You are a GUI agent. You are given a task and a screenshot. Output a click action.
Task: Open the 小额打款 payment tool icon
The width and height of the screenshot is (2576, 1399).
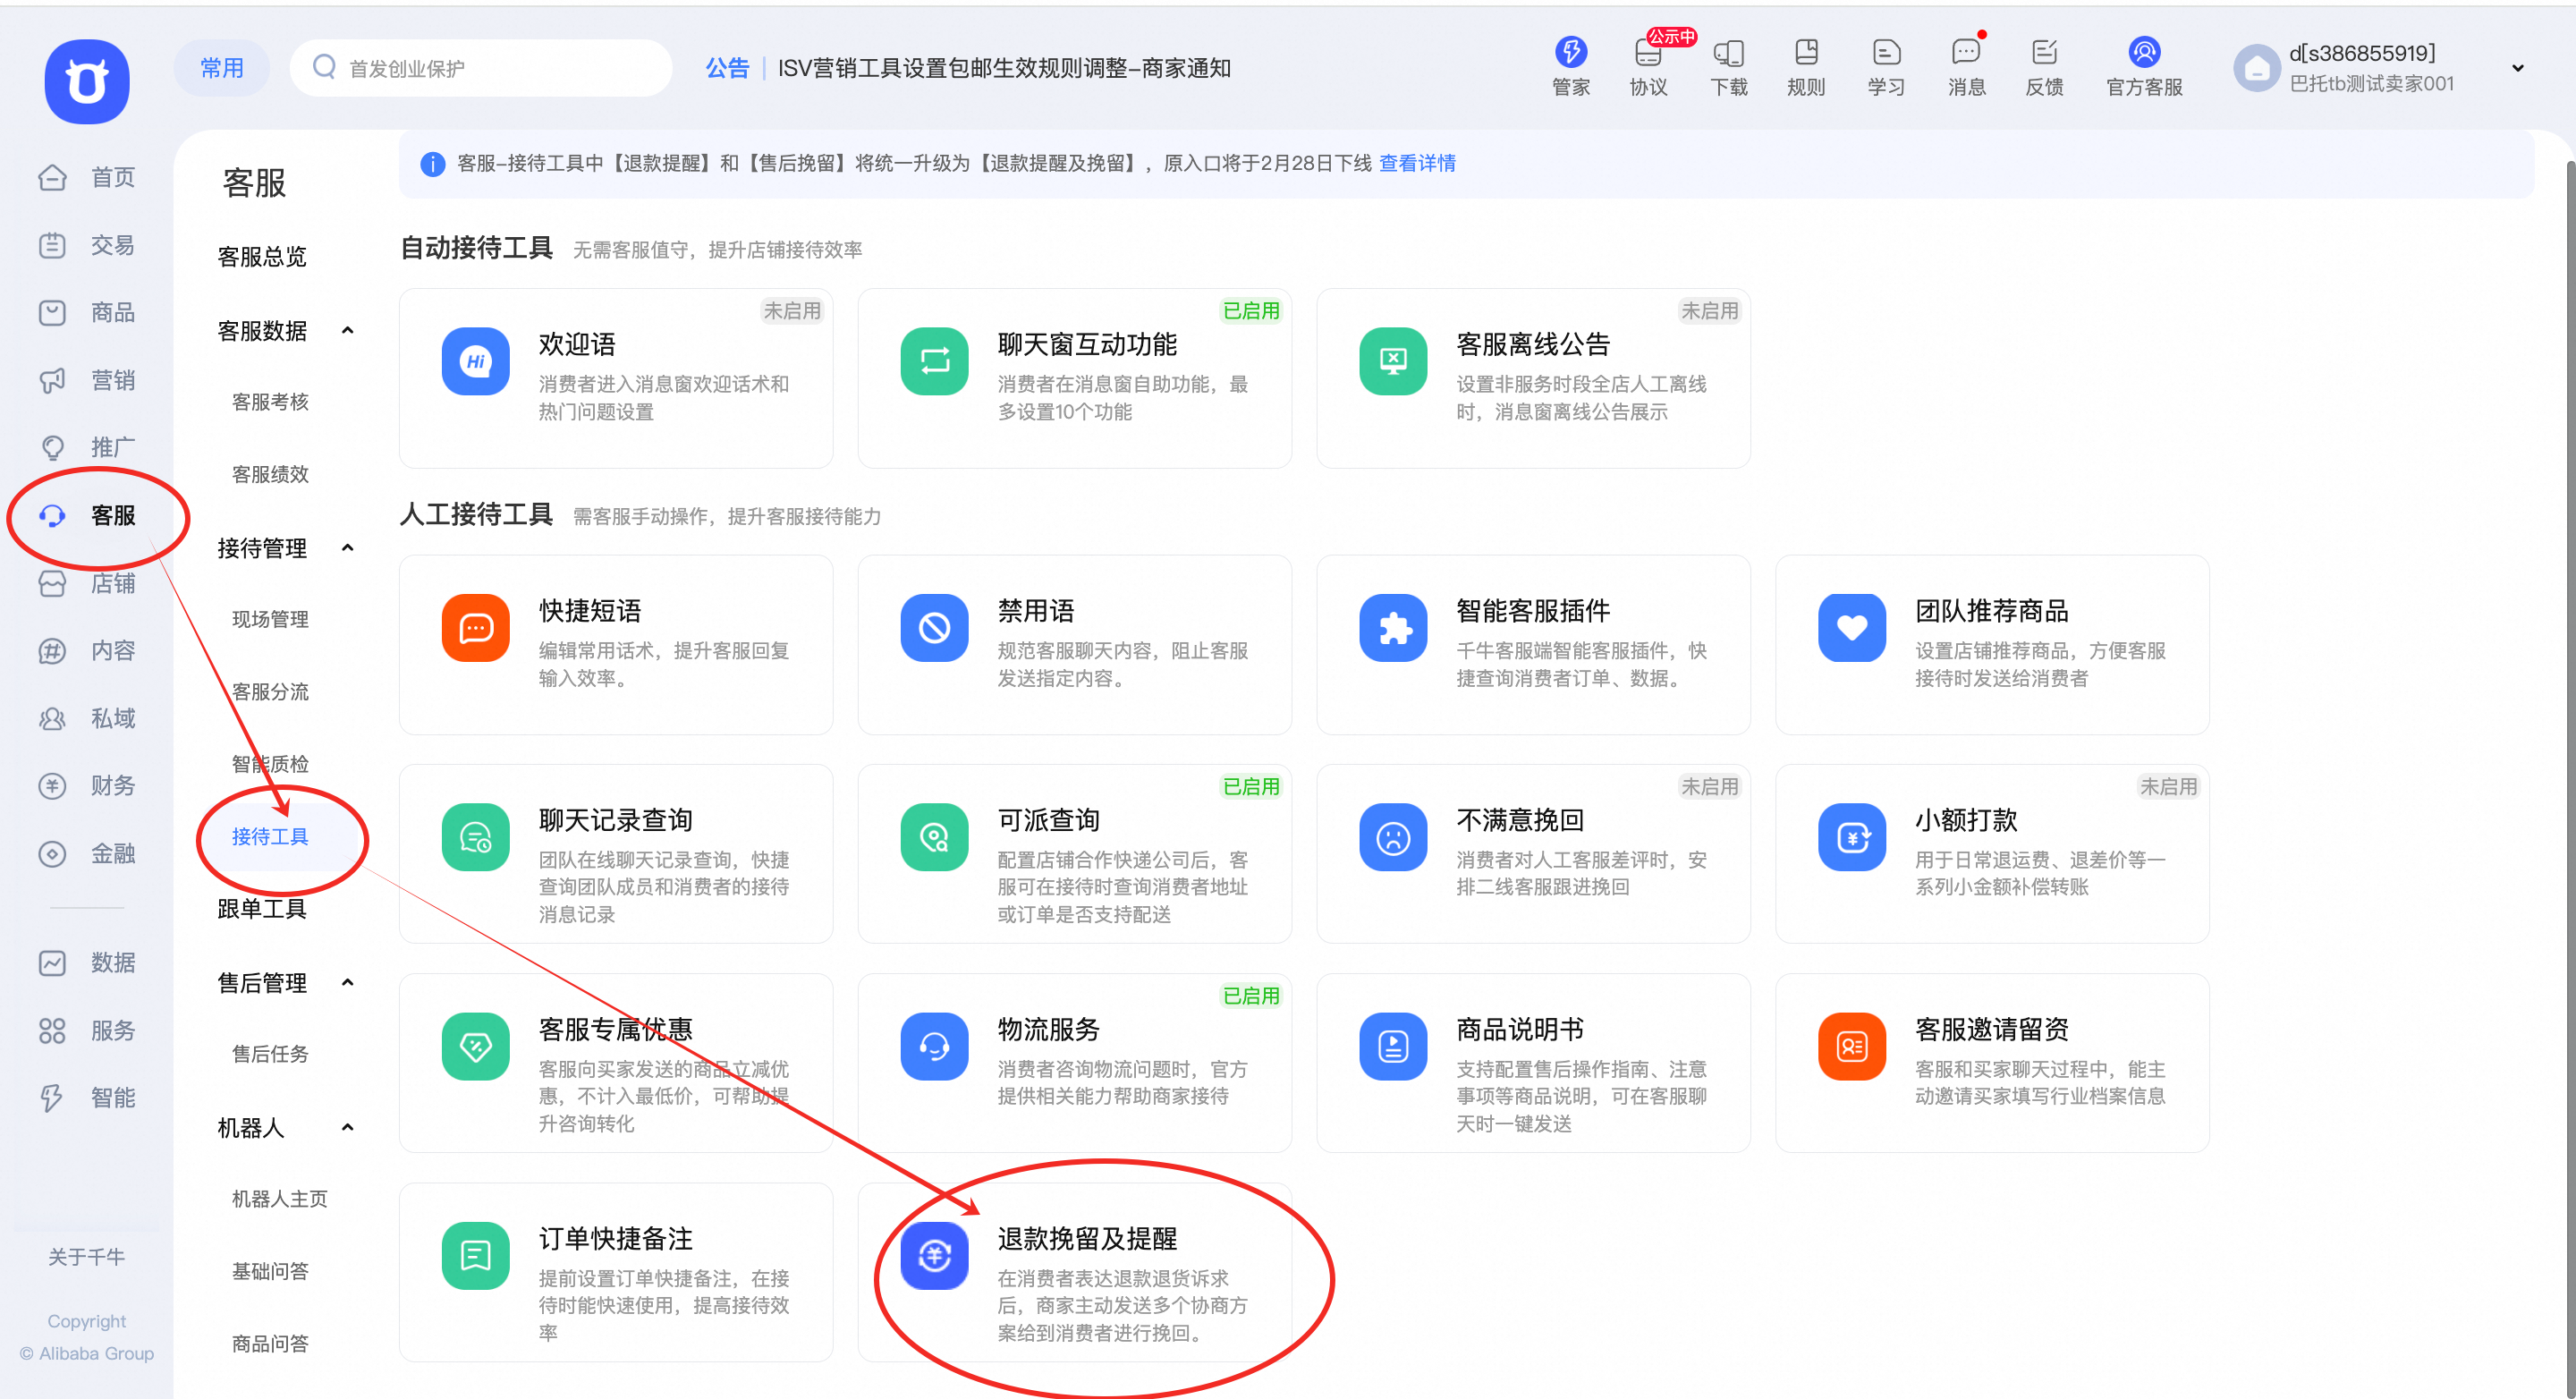pos(1852,837)
